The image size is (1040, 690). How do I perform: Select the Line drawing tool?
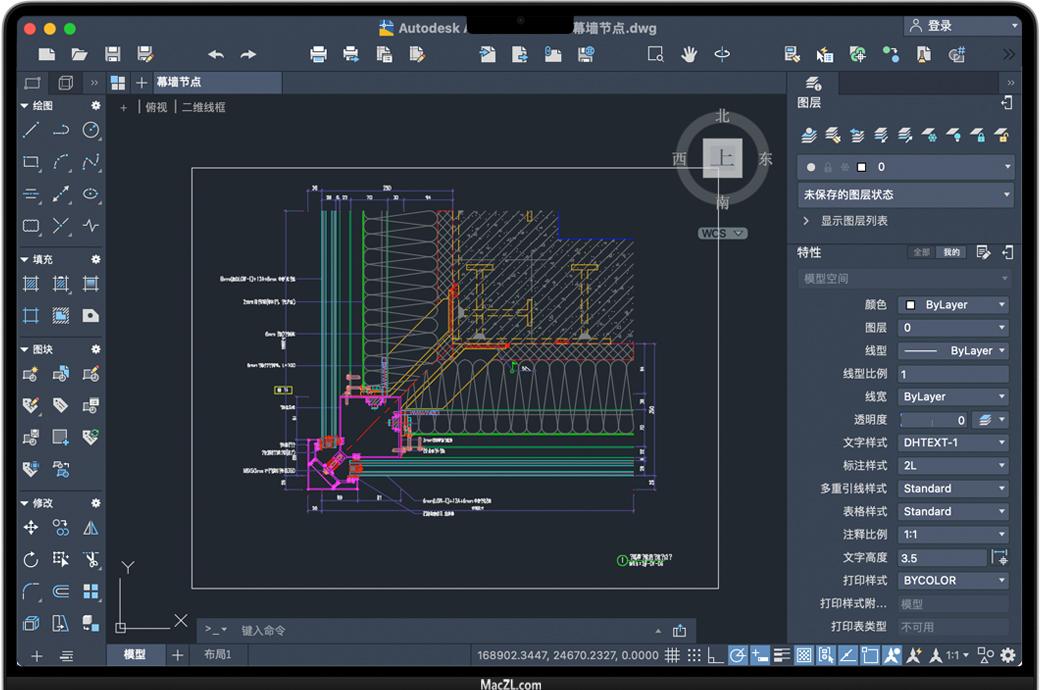[31, 130]
